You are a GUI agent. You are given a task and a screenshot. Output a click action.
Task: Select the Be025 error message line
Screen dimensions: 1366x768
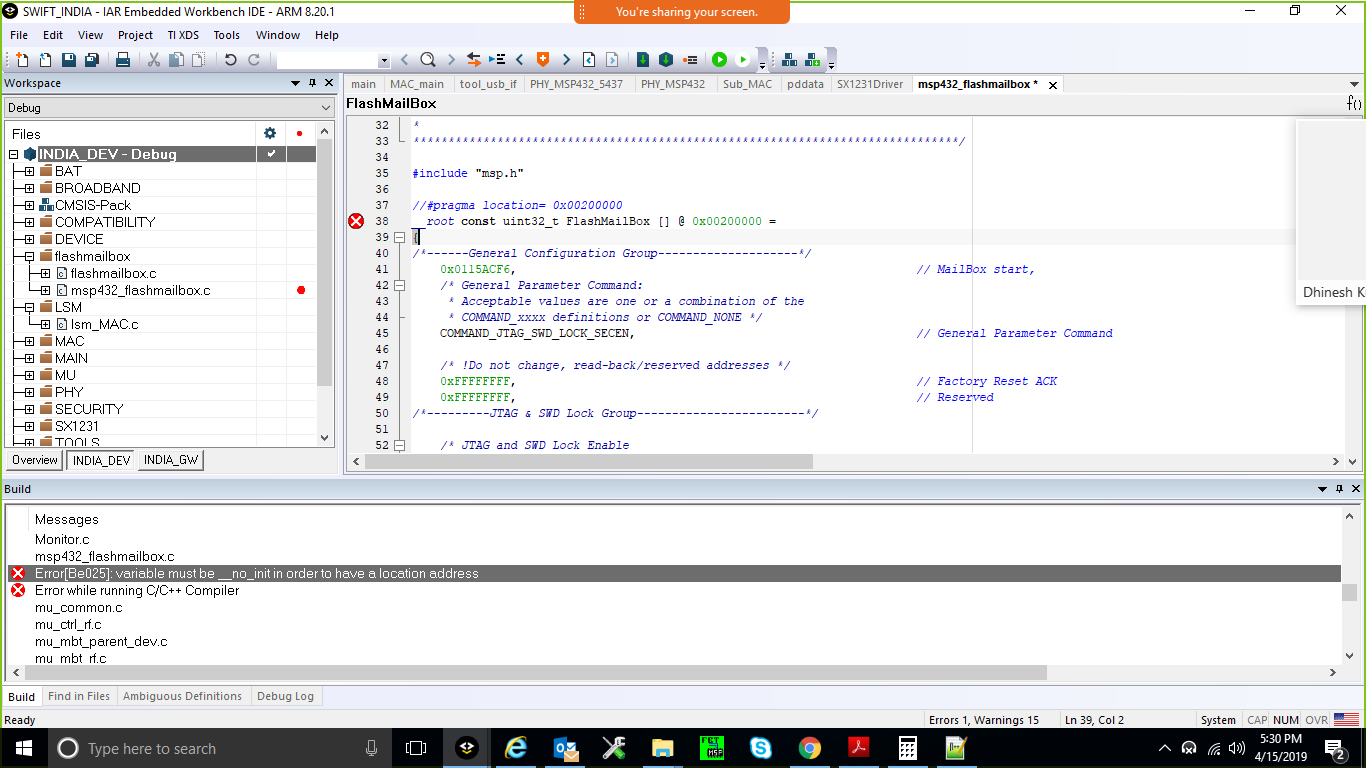(x=257, y=574)
